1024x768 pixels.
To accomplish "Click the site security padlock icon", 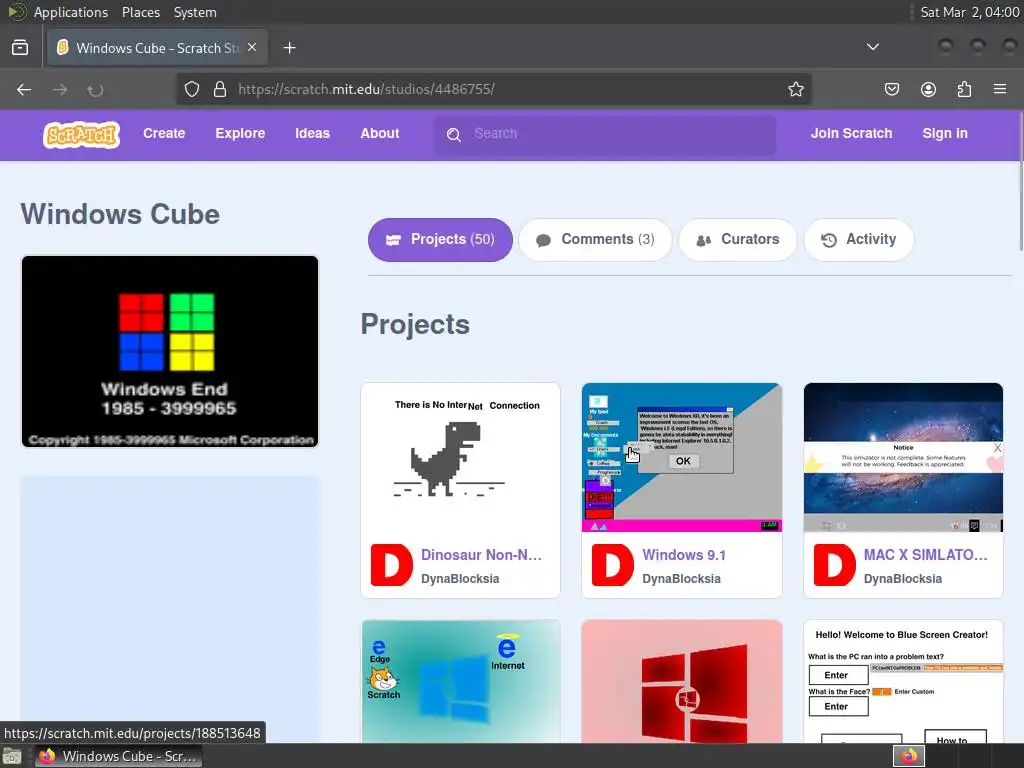I will 220,89.
